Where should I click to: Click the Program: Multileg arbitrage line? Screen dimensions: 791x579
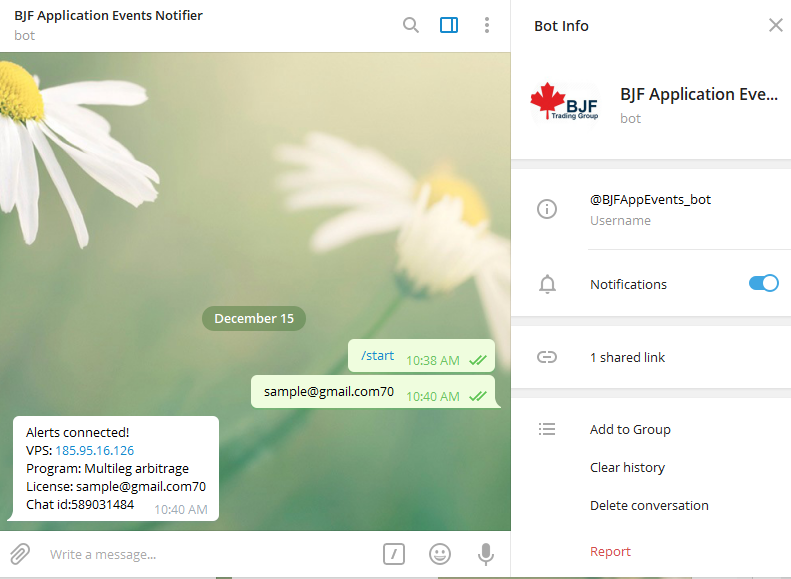(107, 469)
